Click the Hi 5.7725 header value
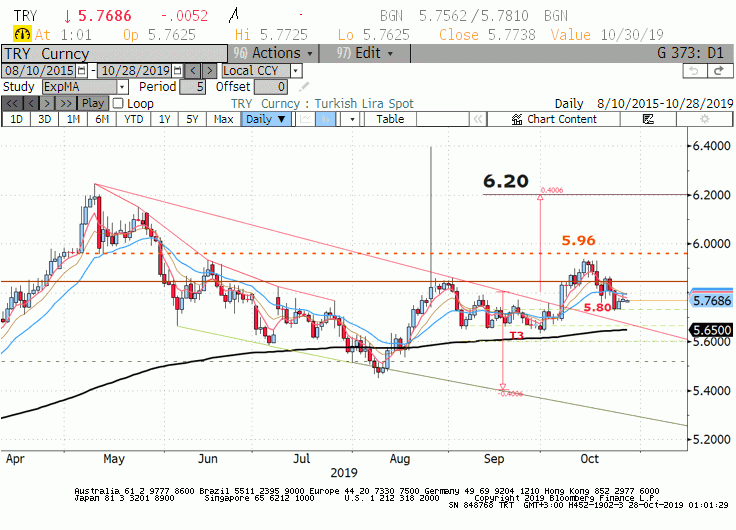Viewport: 736px width, 530px height. click(271, 35)
